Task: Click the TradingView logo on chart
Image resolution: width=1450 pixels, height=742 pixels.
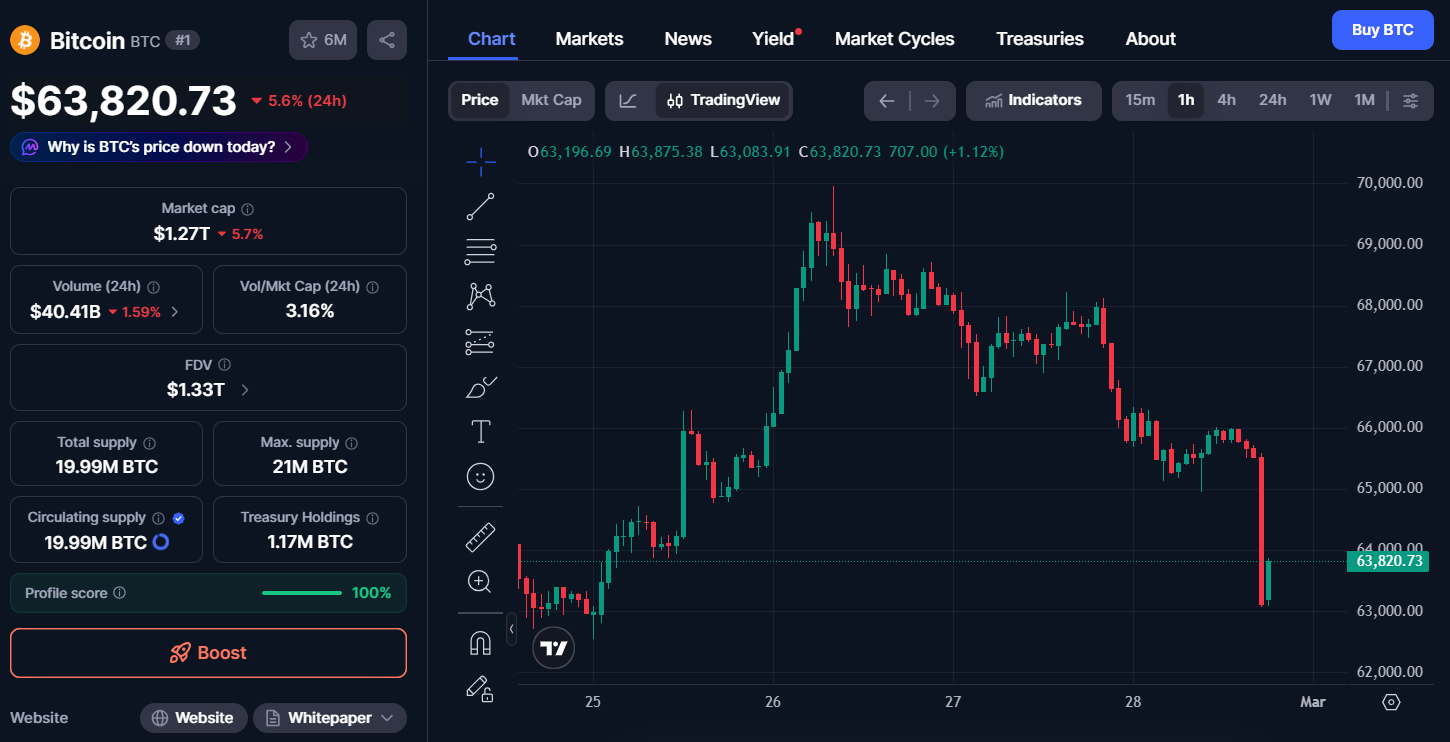Action: pyautogui.click(x=553, y=648)
